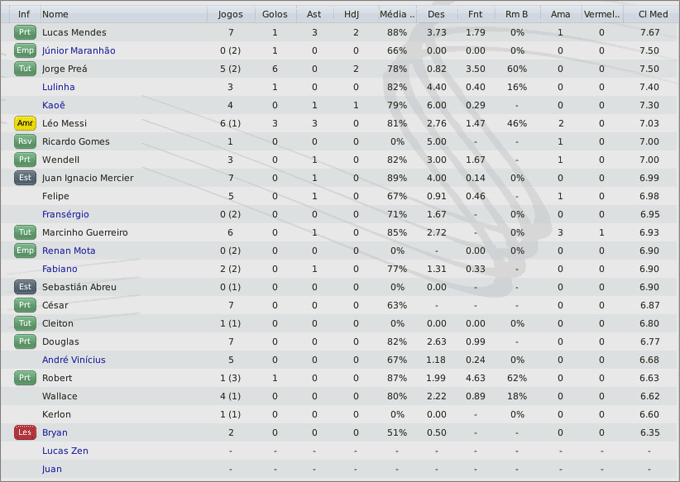This screenshot has width=680, height=482.
Task: Select the Fransérgio player name
Action: [65, 214]
